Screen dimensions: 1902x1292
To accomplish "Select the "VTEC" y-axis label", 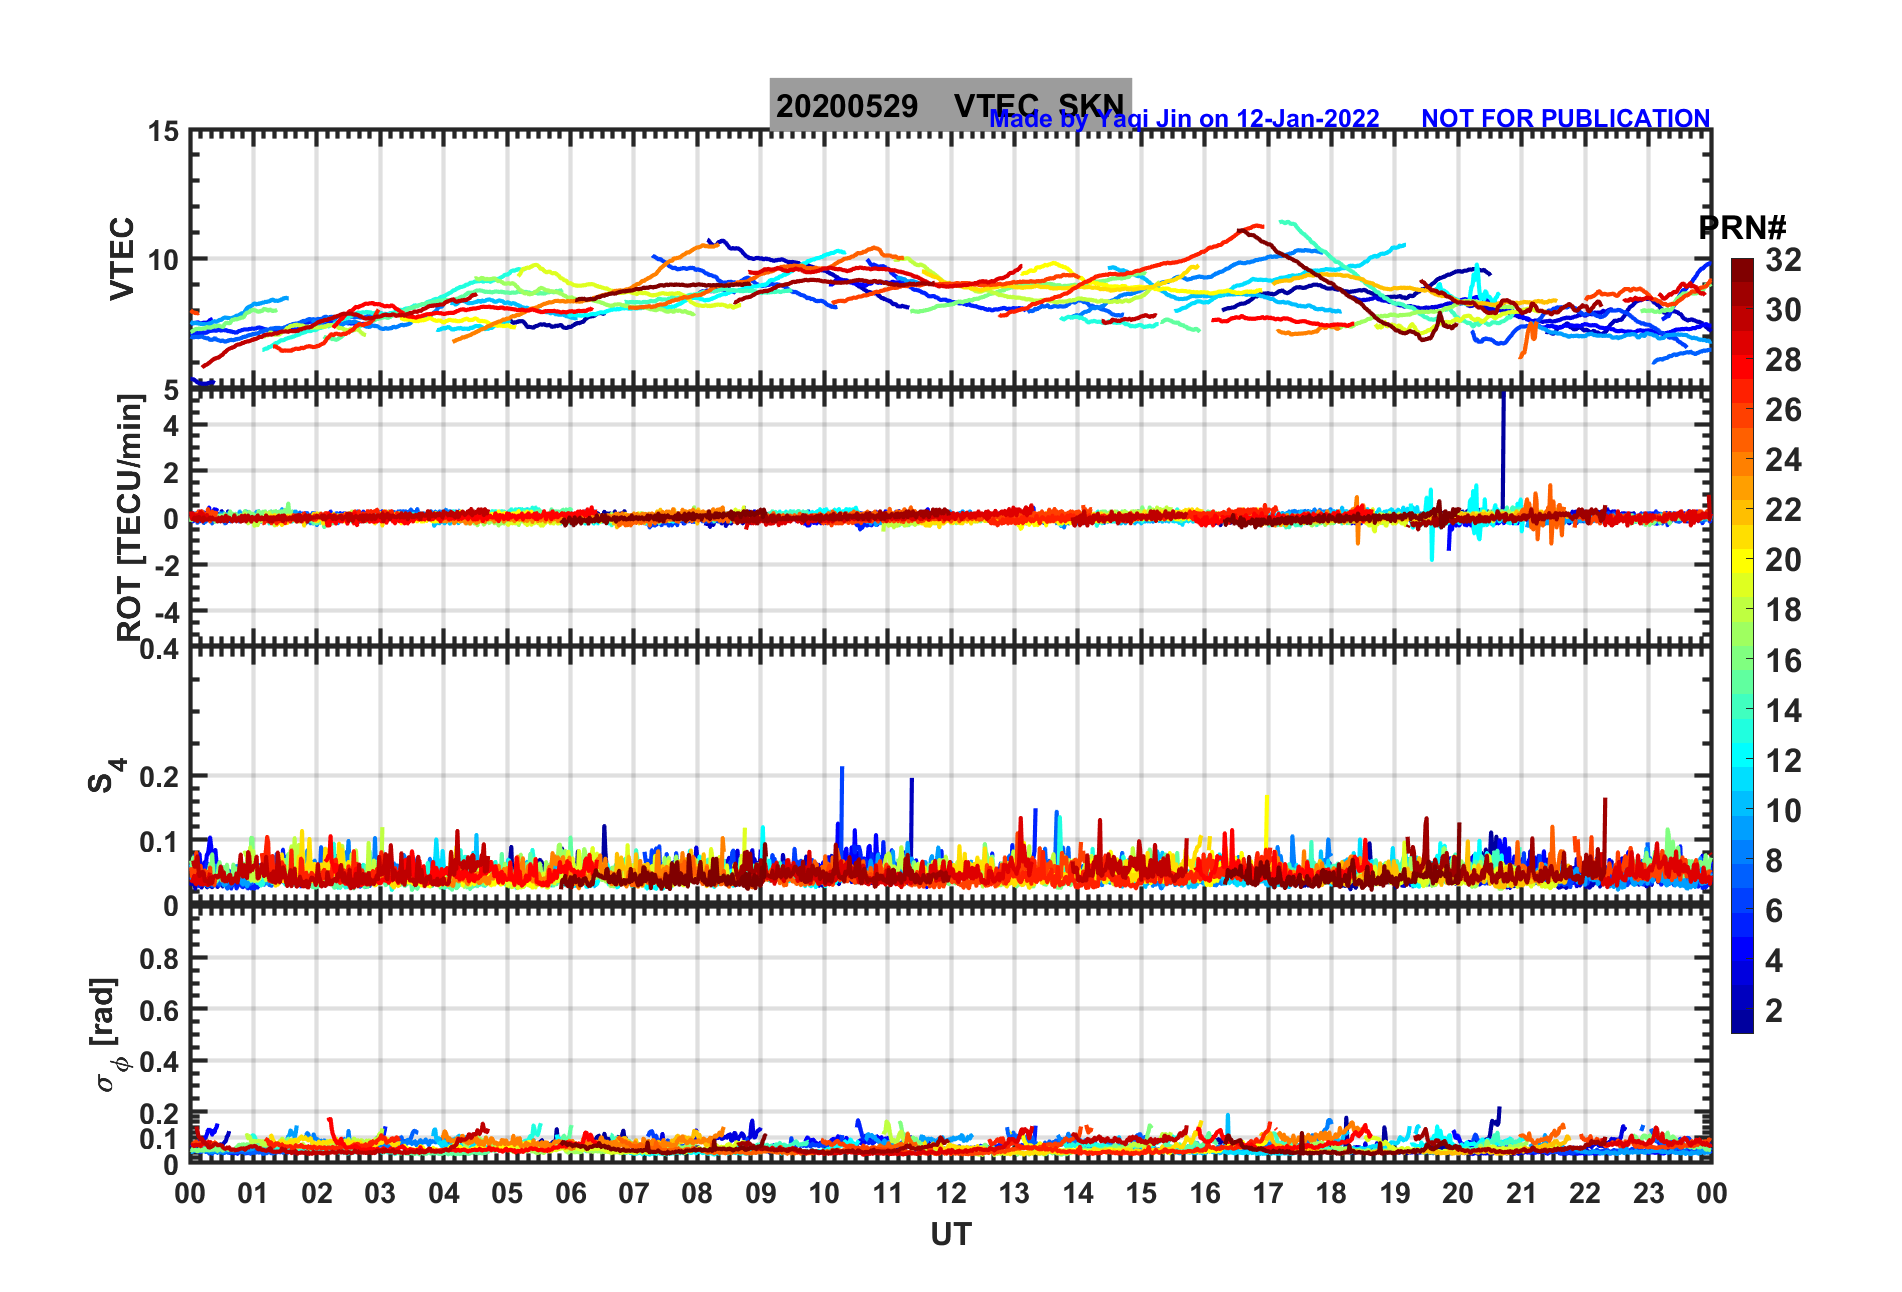I will [x=122, y=258].
